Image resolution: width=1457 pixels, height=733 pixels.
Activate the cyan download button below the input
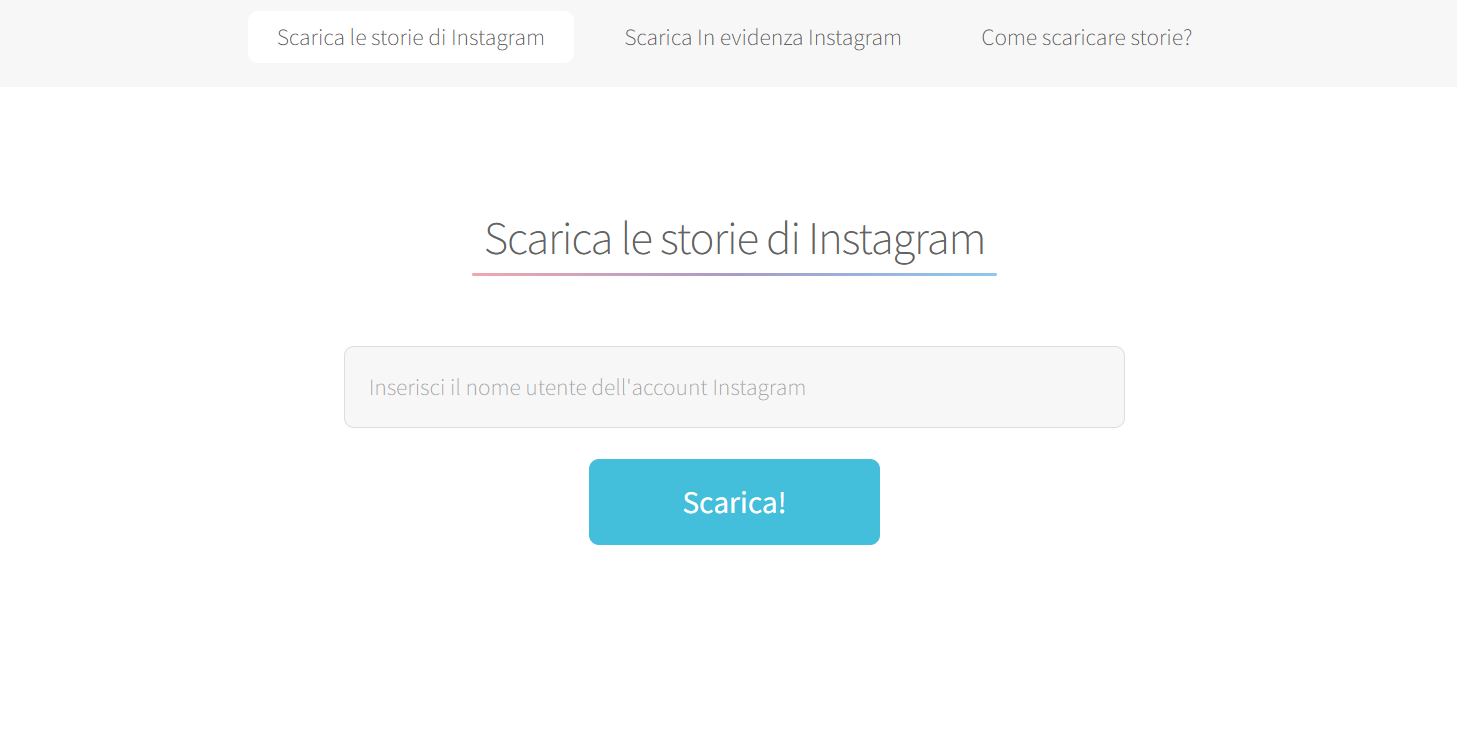tap(734, 502)
